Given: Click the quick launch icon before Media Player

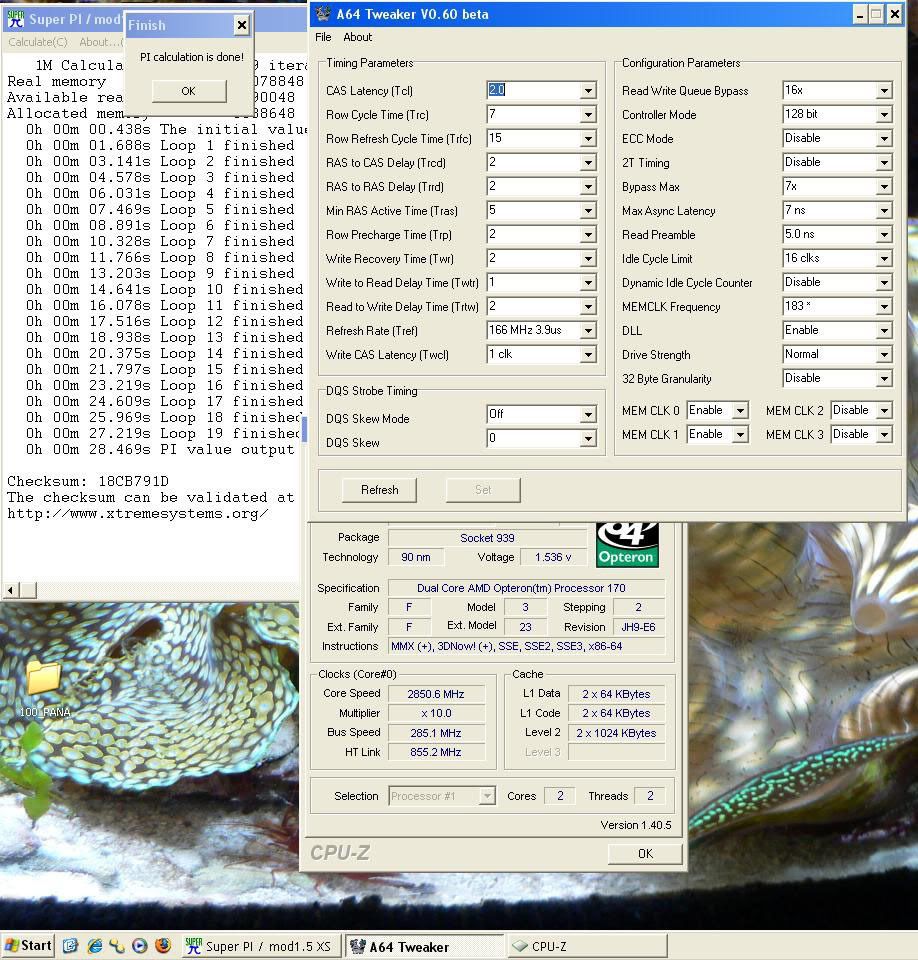Looking at the screenshot, I should tap(117, 945).
